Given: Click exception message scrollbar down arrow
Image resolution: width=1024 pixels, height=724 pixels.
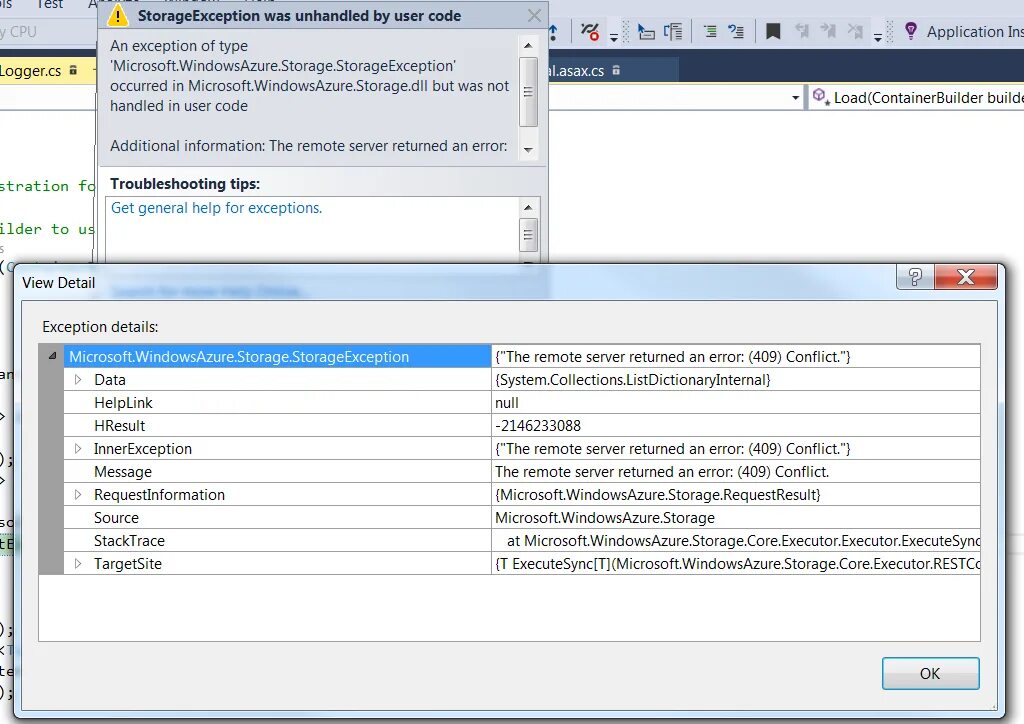Looking at the screenshot, I should coord(528,150).
